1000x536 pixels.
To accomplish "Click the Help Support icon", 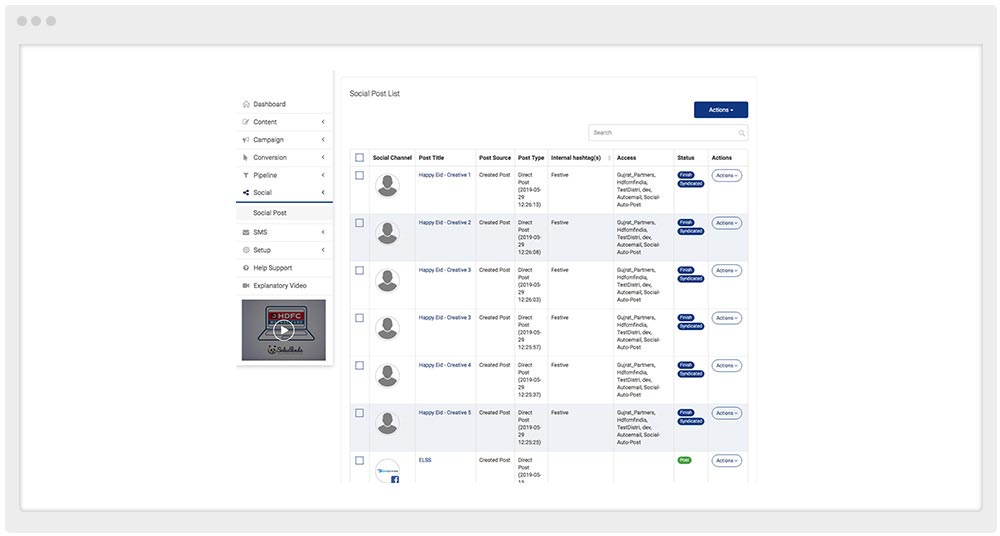I will (x=246, y=268).
